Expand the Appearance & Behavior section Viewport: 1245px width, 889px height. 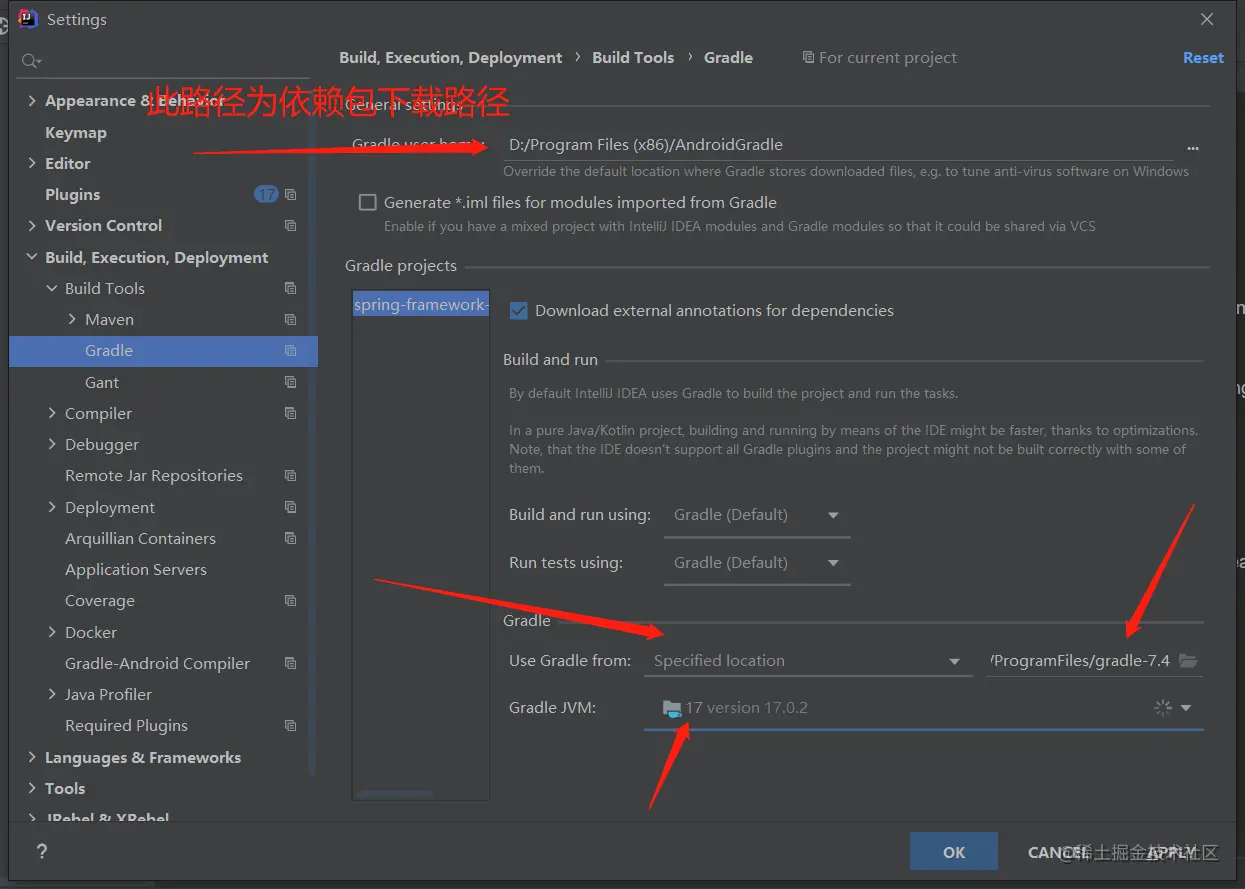[32, 101]
